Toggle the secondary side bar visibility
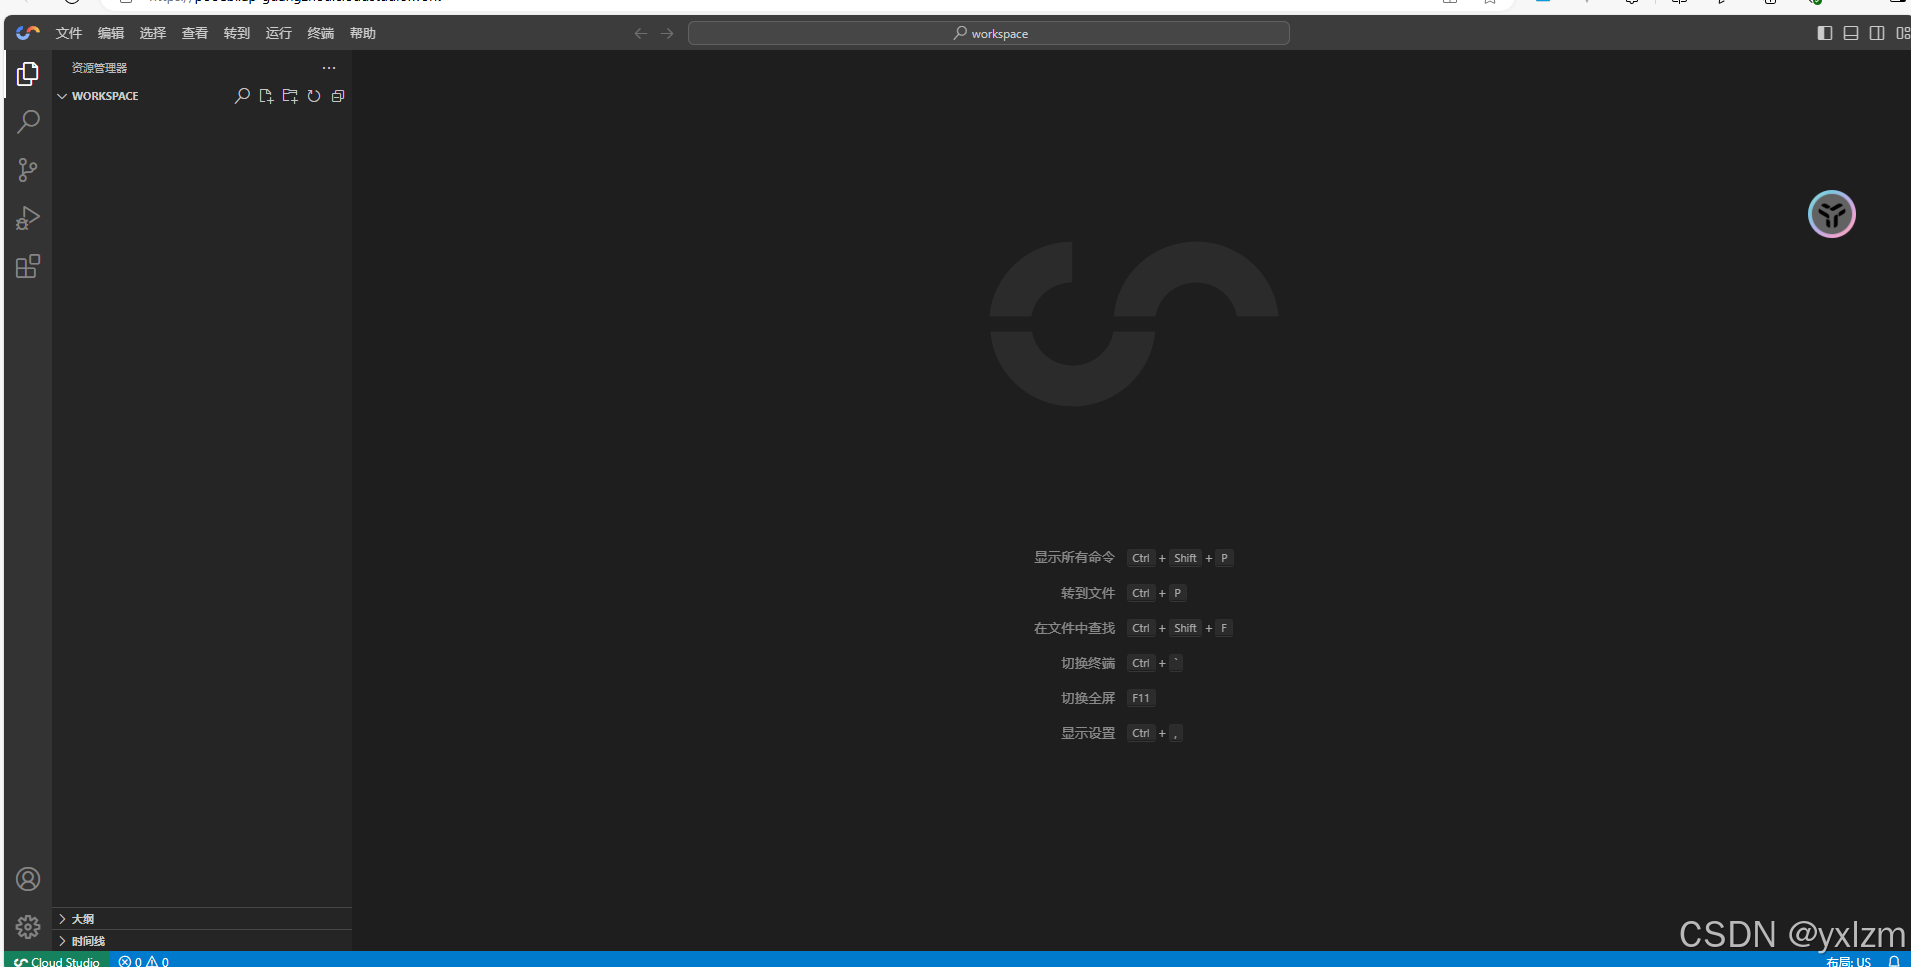1911x967 pixels. (x=1877, y=33)
